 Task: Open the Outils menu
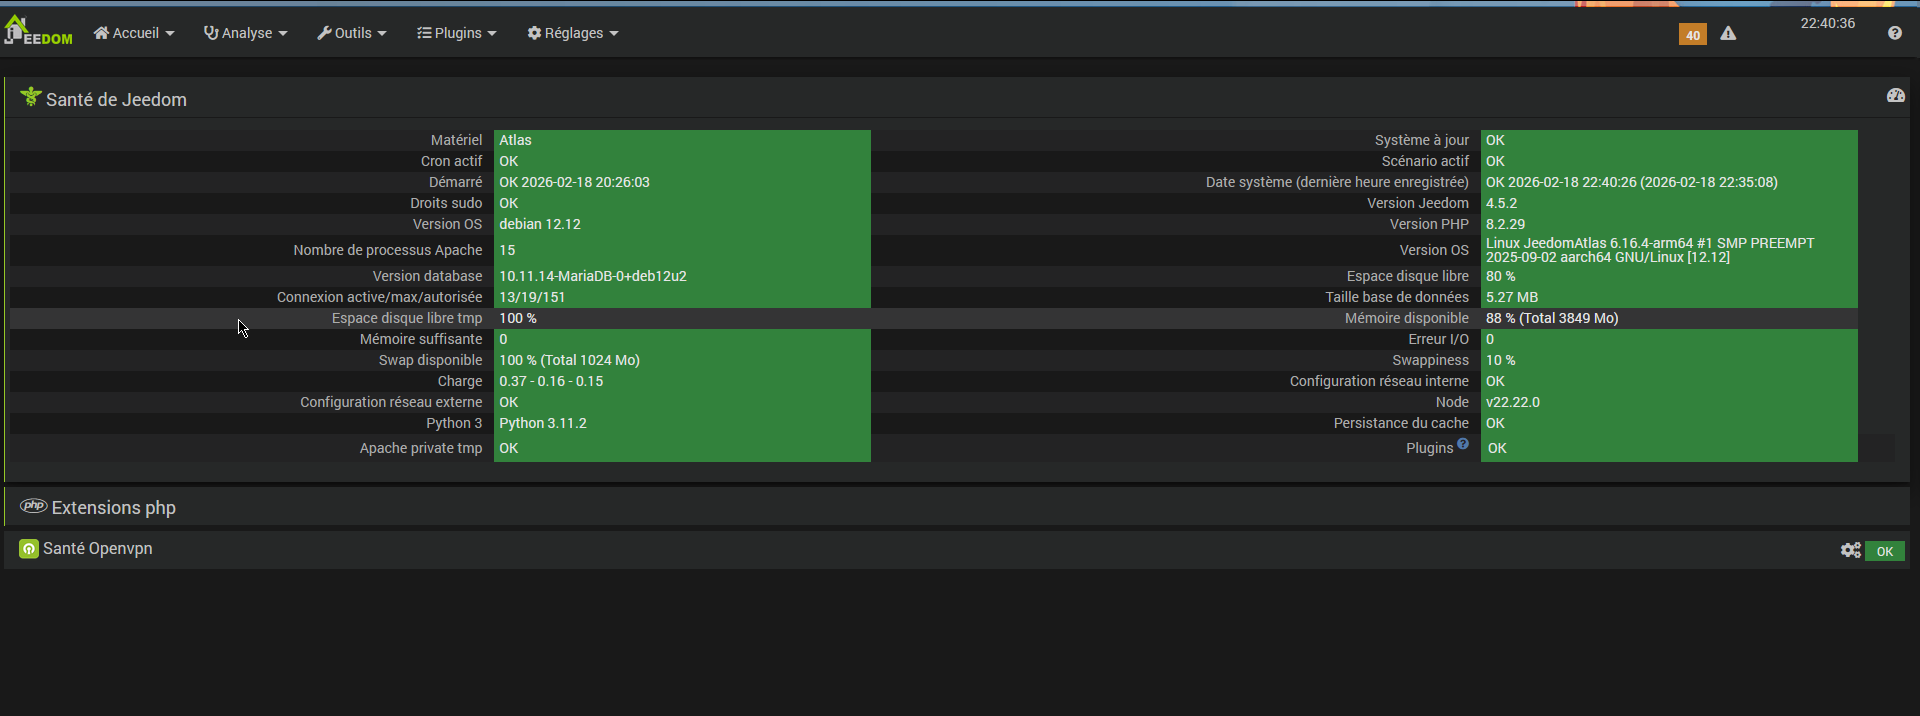coord(352,33)
